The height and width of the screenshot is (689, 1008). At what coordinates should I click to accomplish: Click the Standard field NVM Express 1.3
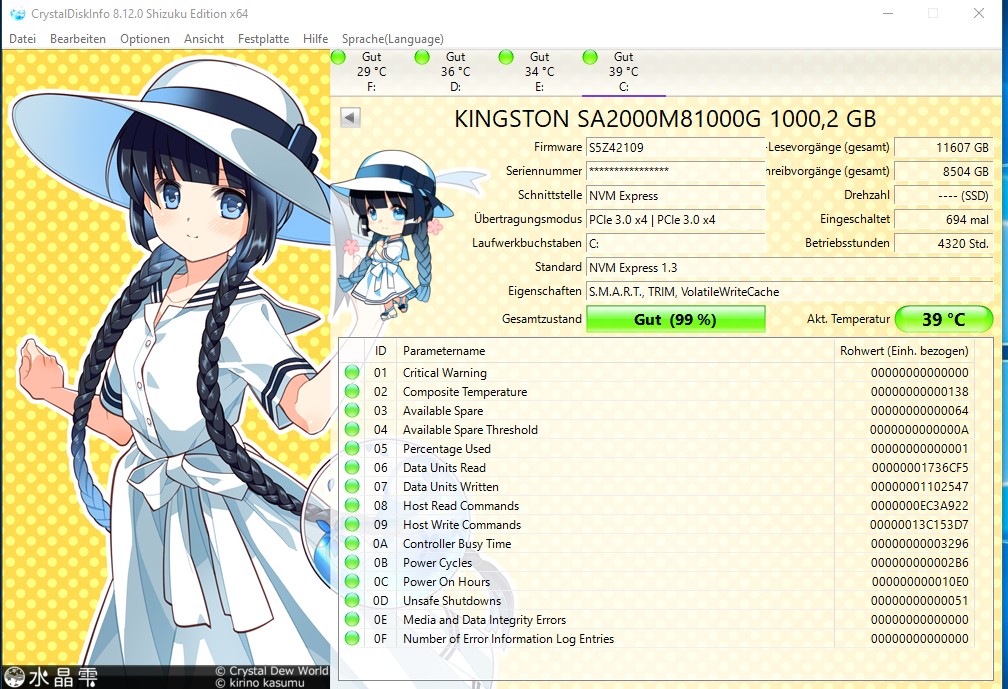(789, 267)
